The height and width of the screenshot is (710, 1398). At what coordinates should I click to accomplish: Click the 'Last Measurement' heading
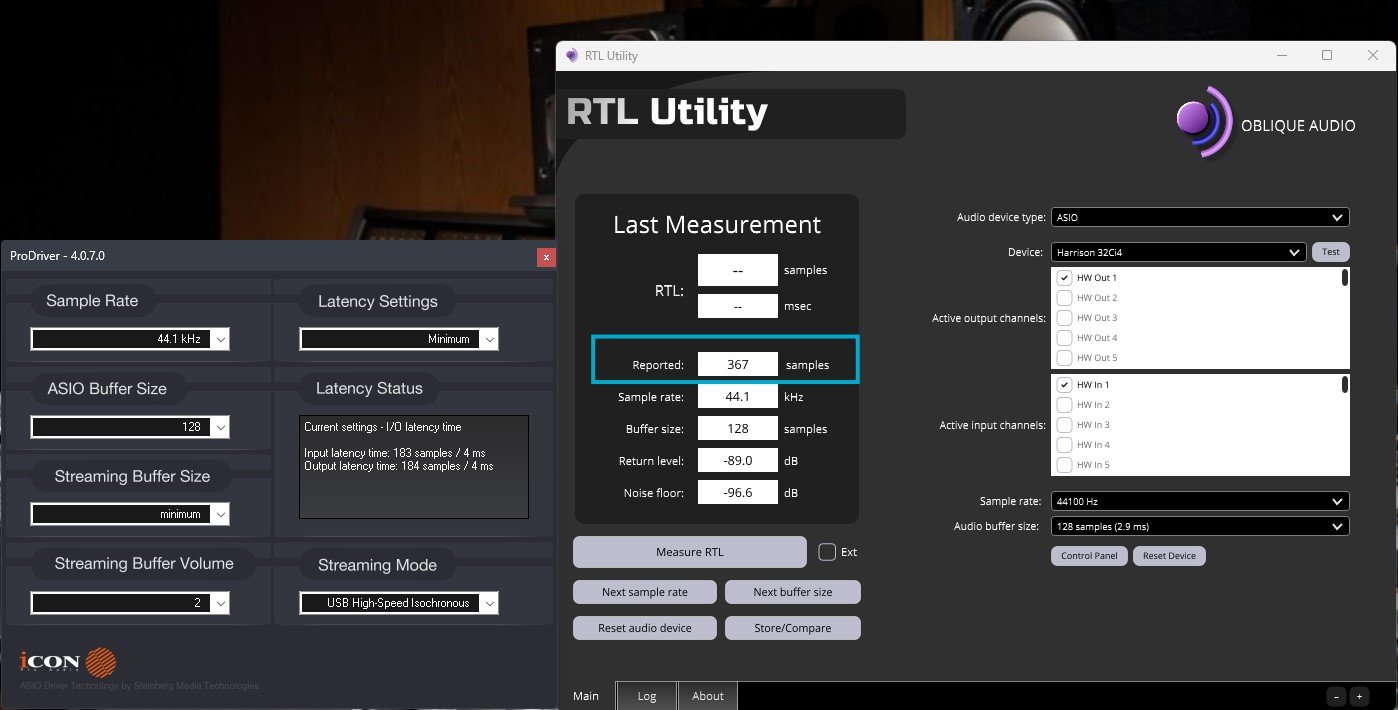(717, 225)
